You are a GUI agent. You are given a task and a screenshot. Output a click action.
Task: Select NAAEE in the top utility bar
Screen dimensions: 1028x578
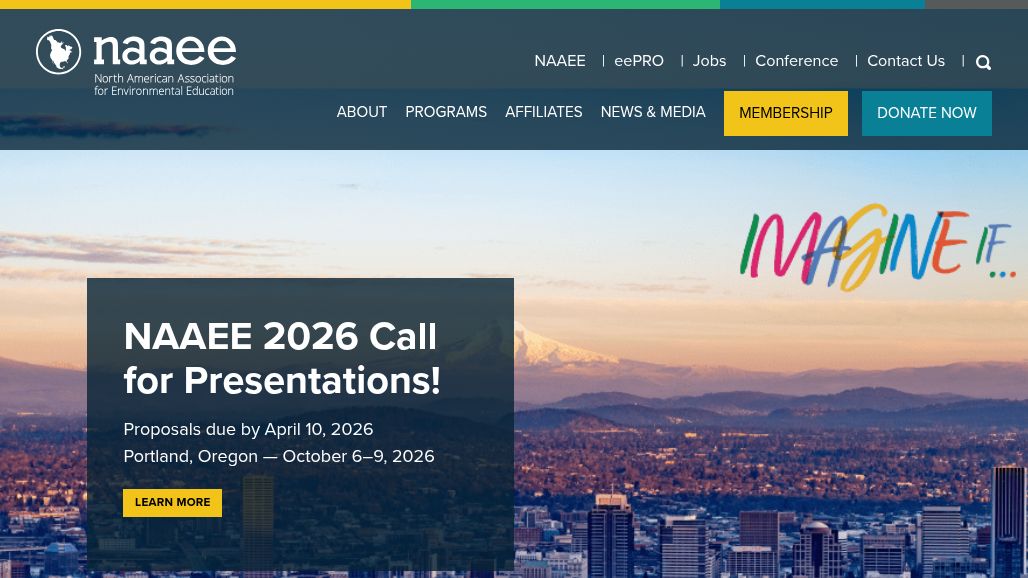pyautogui.click(x=560, y=61)
